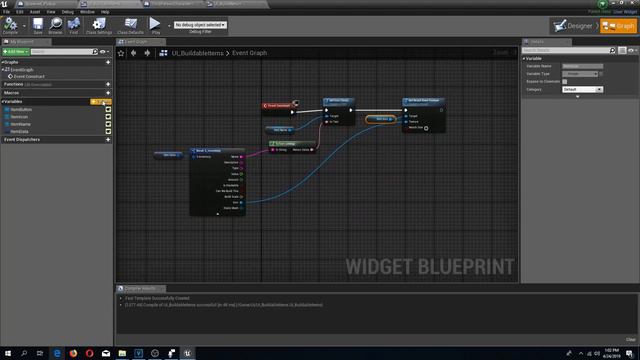Go forward with the graph's right arrow

click(x=147, y=53)
